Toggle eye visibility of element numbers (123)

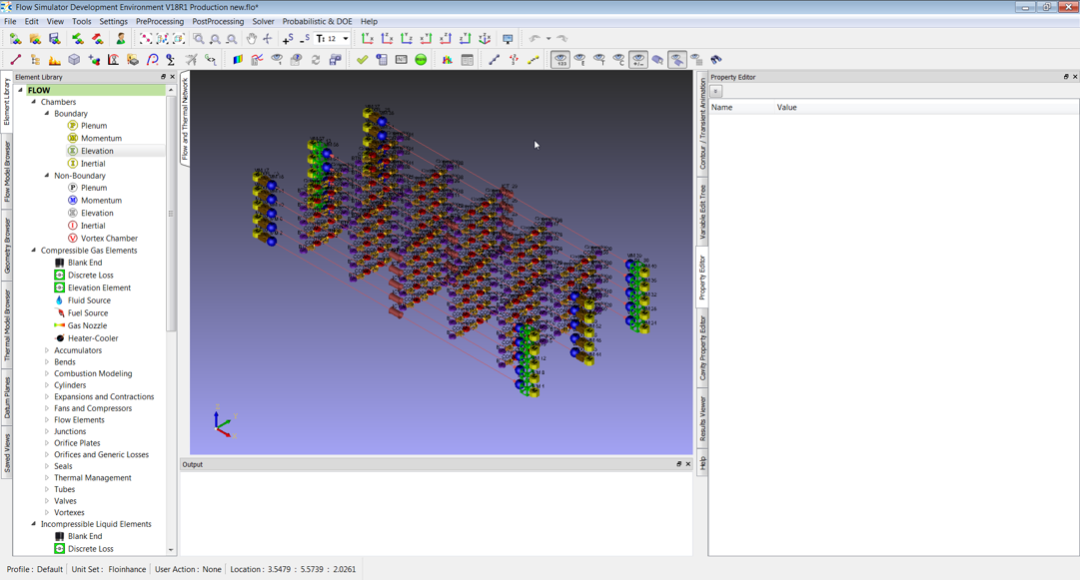561,60
